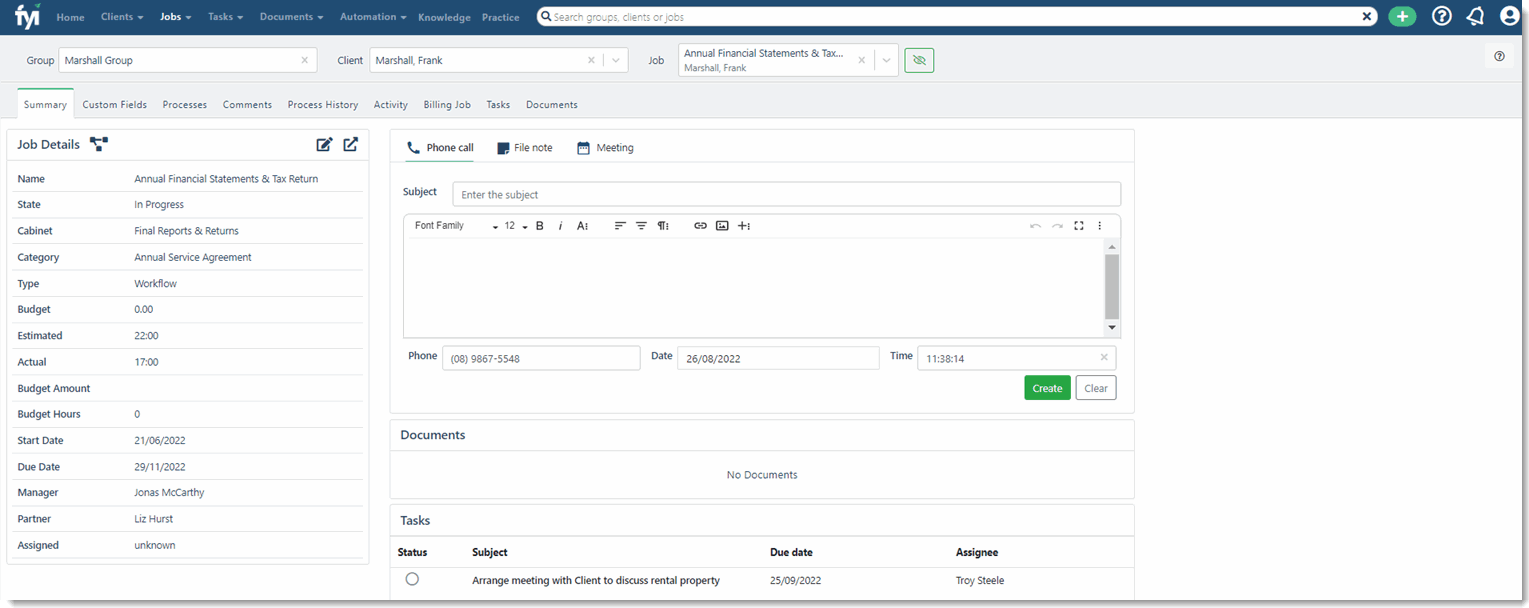
Task: Mark the rental property meeting task complete
Action: (412, 579)
